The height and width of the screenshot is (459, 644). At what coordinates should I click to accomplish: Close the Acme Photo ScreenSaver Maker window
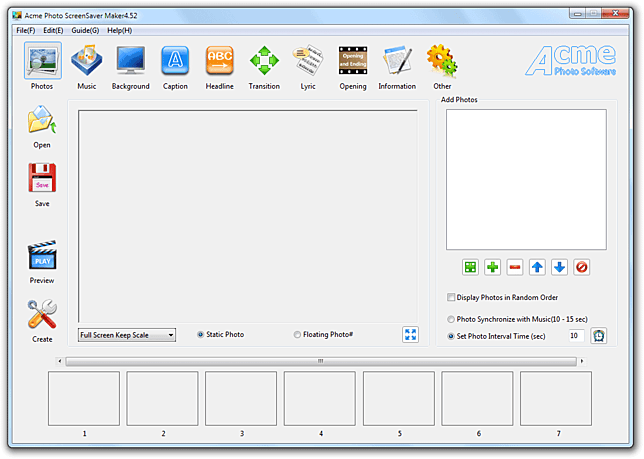pos(615,14)
